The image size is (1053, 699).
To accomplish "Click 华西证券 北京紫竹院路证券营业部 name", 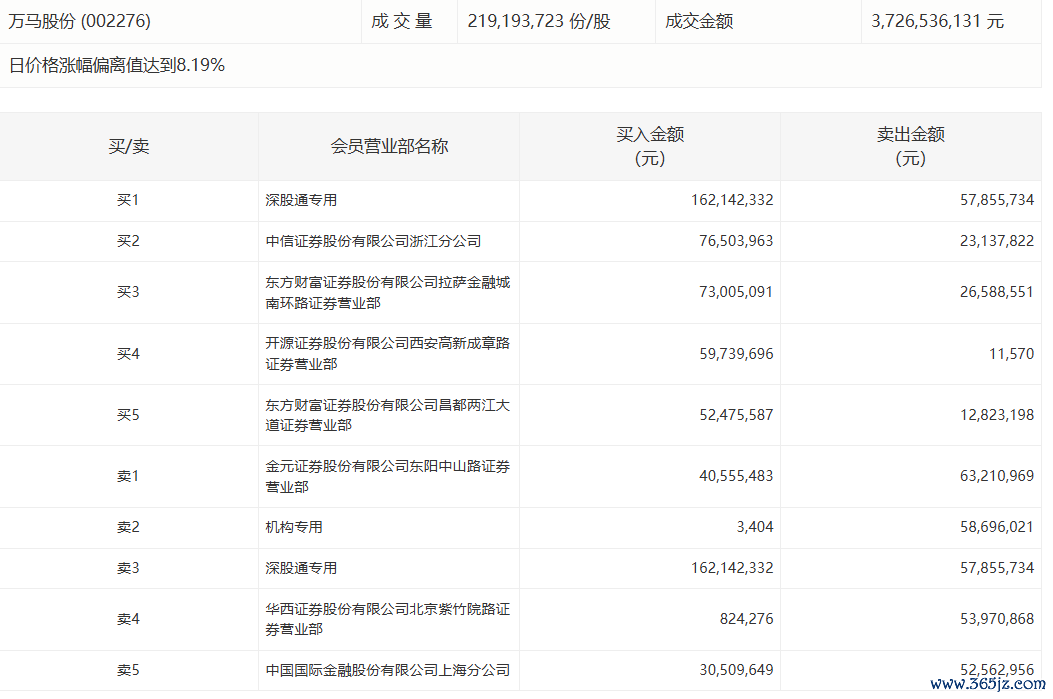I will [387, 619].
